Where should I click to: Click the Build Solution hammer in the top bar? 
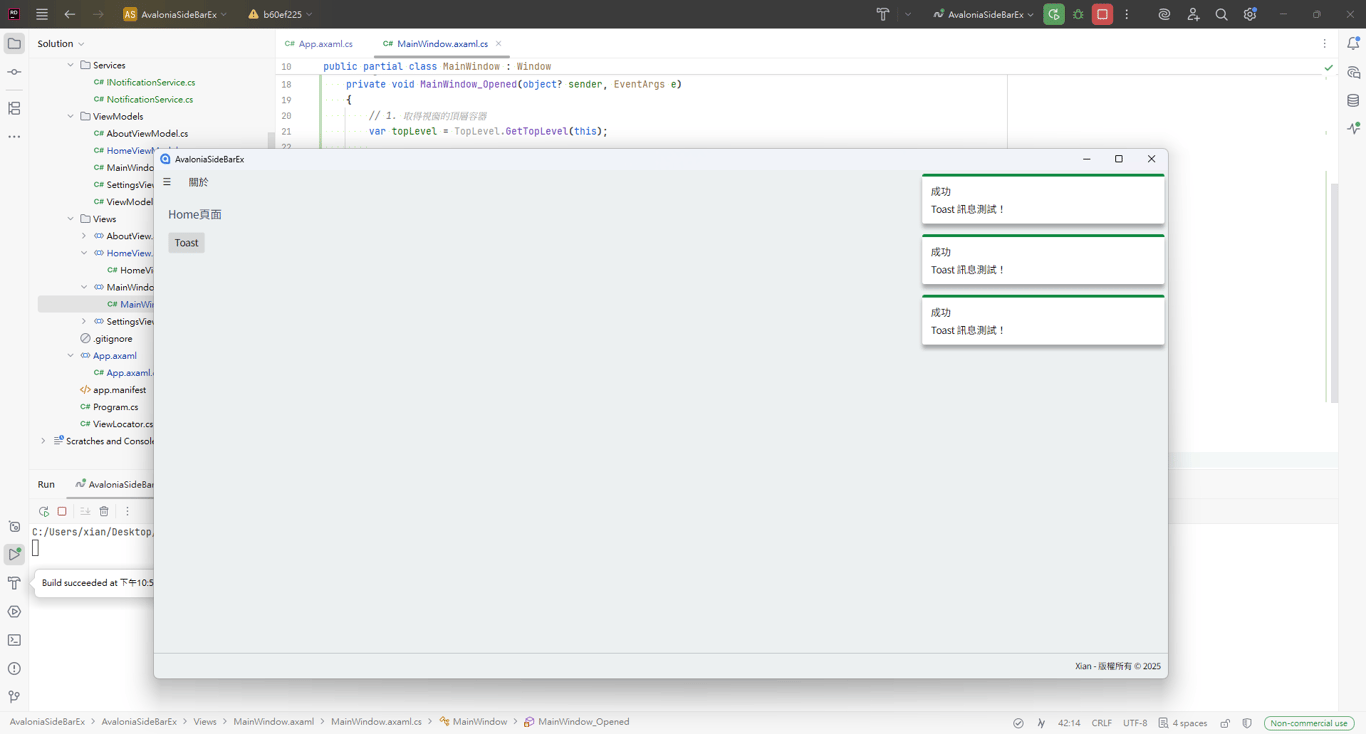coord(883,14)
